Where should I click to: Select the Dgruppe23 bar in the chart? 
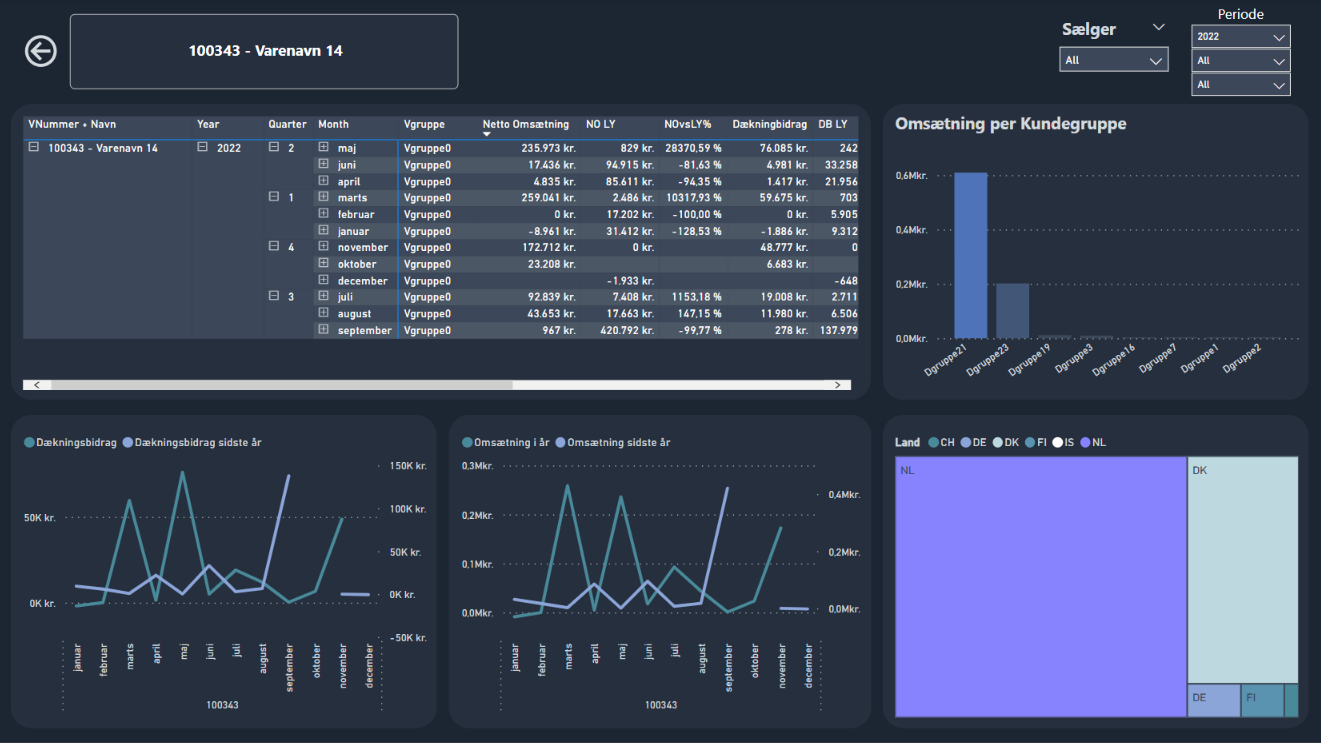click(x=1011, y=311)
